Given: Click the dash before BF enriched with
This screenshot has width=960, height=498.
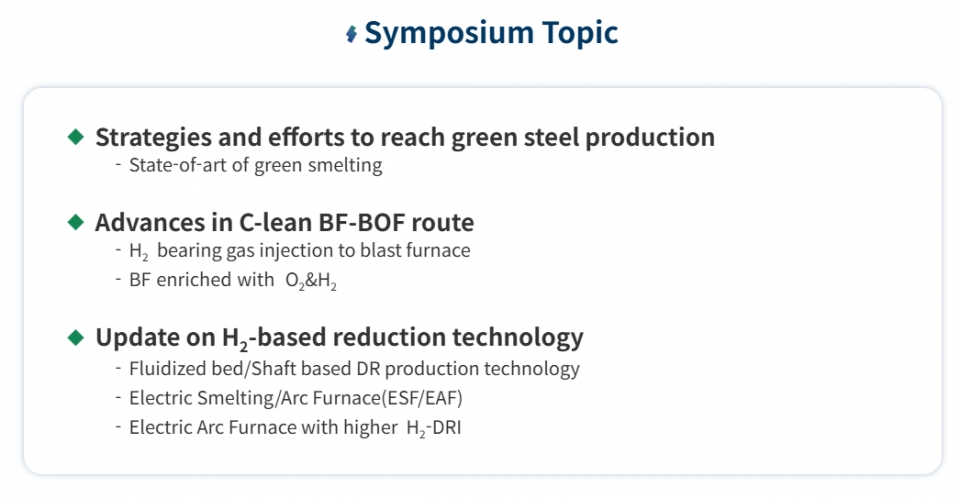Looking at the screenshot, I should tap(118, 281).
